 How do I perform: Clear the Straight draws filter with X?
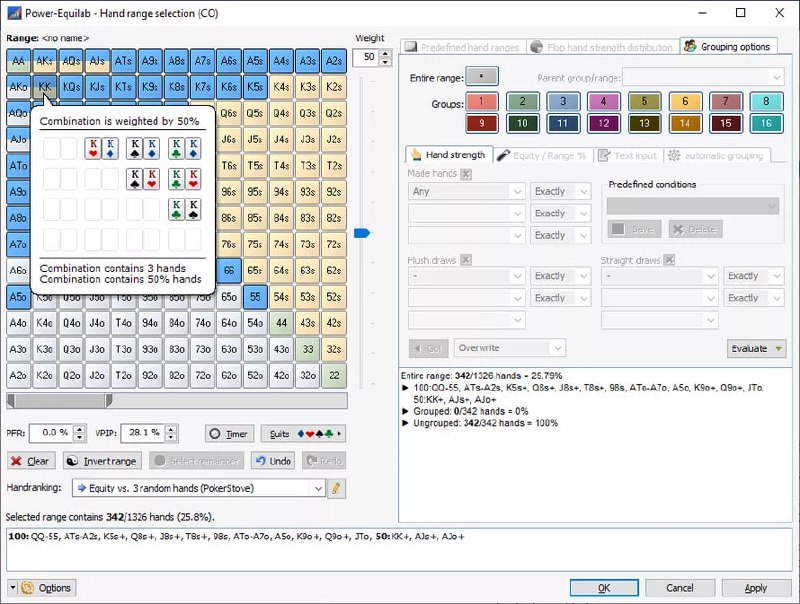tap(669, 260)
